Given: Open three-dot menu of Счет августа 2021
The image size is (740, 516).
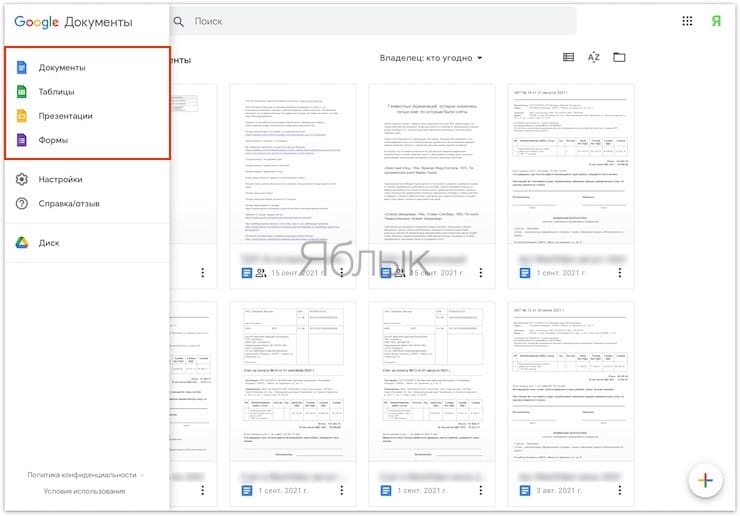Looking at the screenshot, I should (x=480, y=491).
